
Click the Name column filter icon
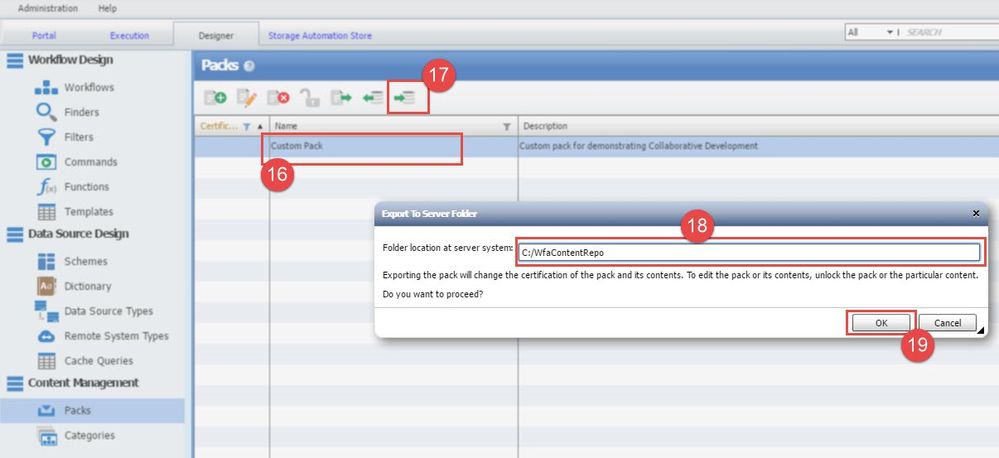pyautogui.click(x=507, y=127)
